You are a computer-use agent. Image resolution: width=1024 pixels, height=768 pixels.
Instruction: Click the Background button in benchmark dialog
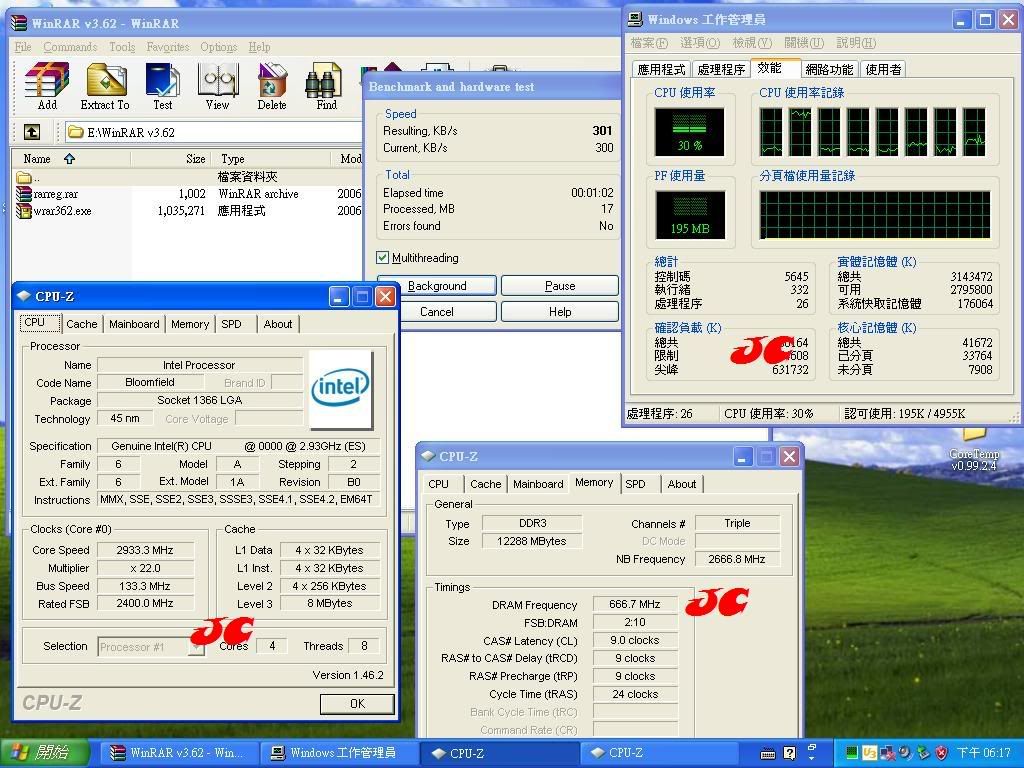[437, 286]
